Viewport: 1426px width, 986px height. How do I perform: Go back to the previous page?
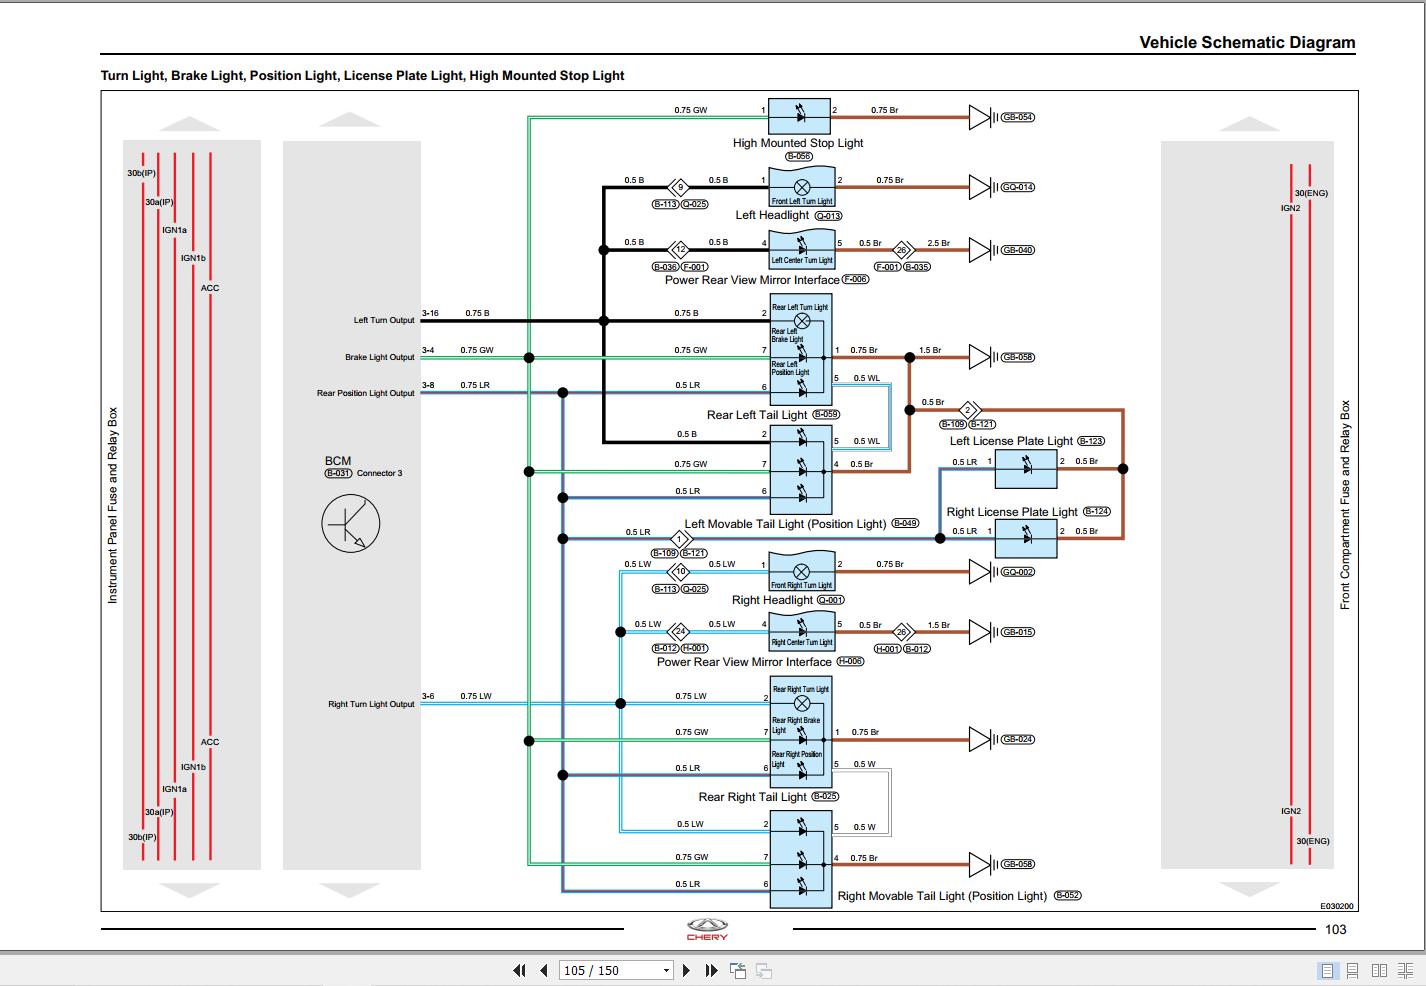click(x=541, y=970)
